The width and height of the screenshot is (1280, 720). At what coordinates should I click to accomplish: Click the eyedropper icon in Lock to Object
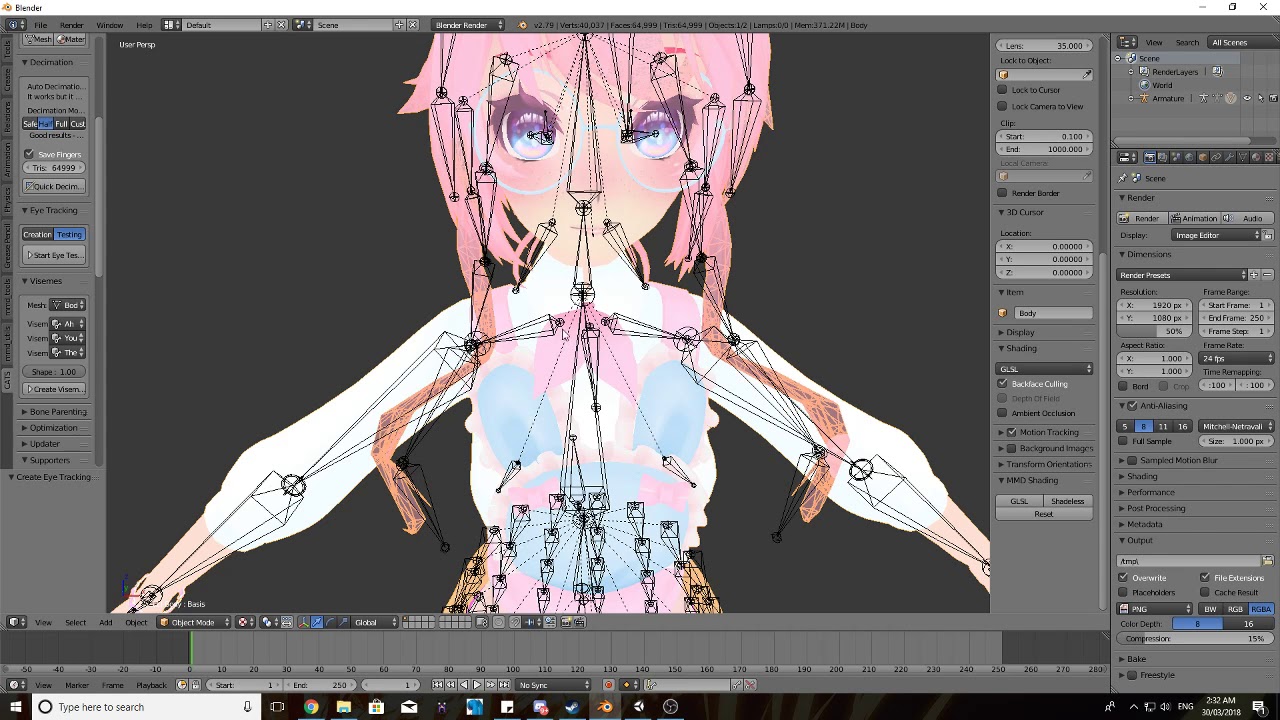point(1087,75)
